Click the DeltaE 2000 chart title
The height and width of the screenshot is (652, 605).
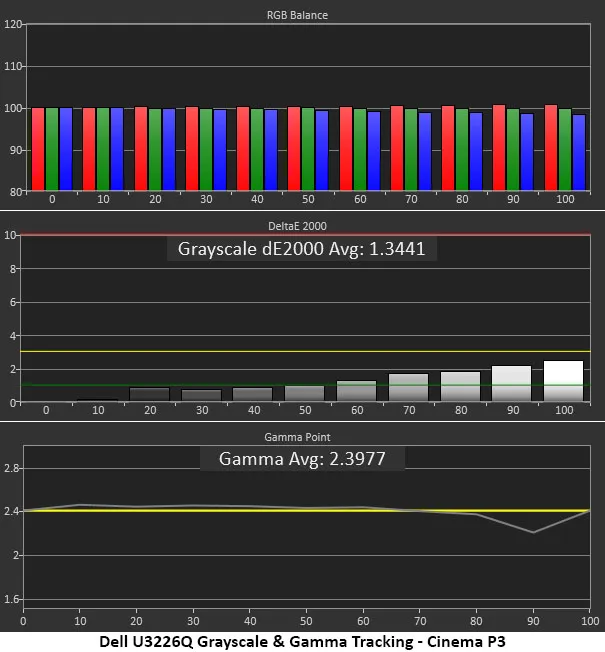tap(302, 227)
